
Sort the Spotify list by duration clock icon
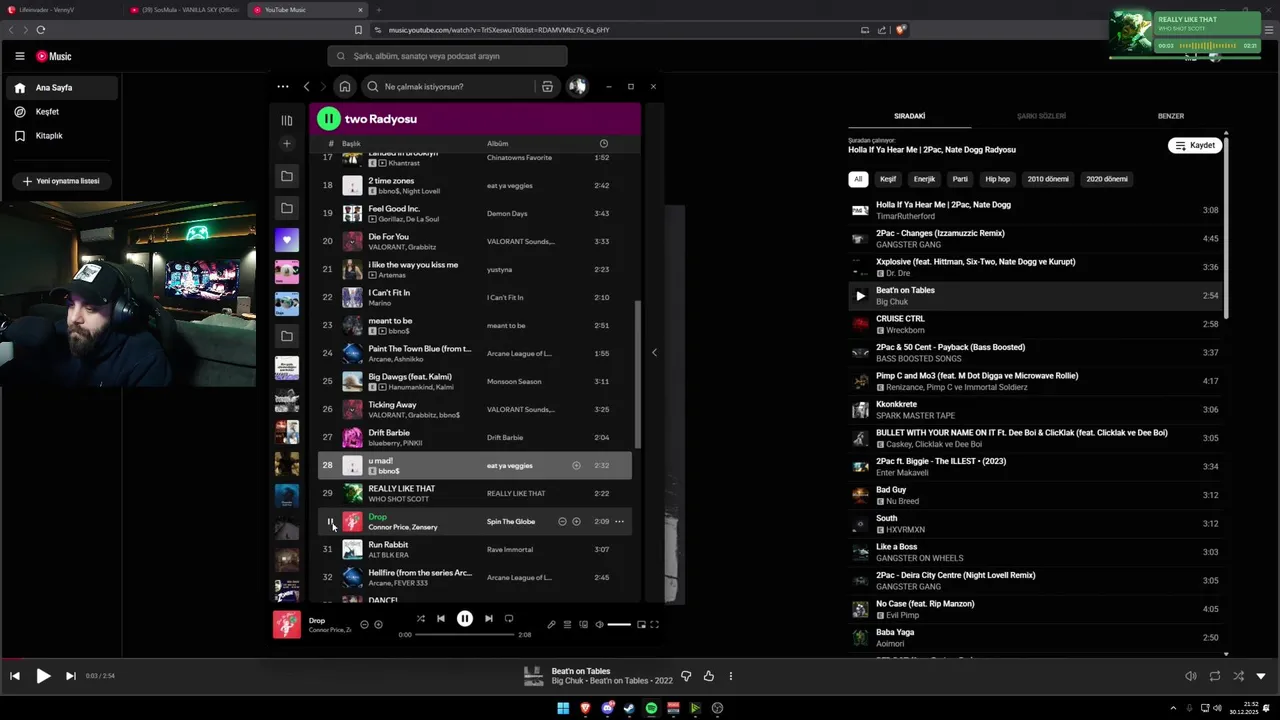tap(603, 143)
